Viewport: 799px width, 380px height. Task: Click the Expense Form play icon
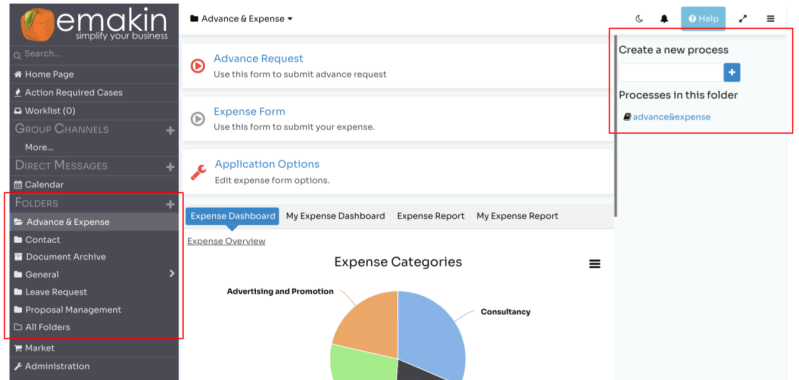[197, 119]
